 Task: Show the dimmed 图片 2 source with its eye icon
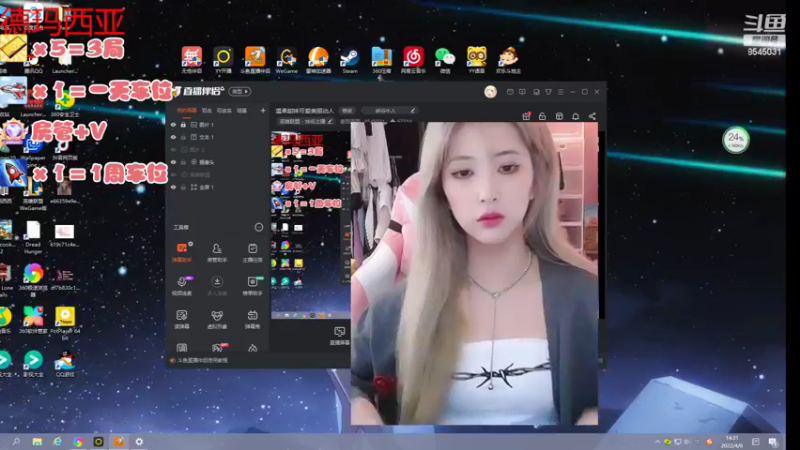[173, 149]
